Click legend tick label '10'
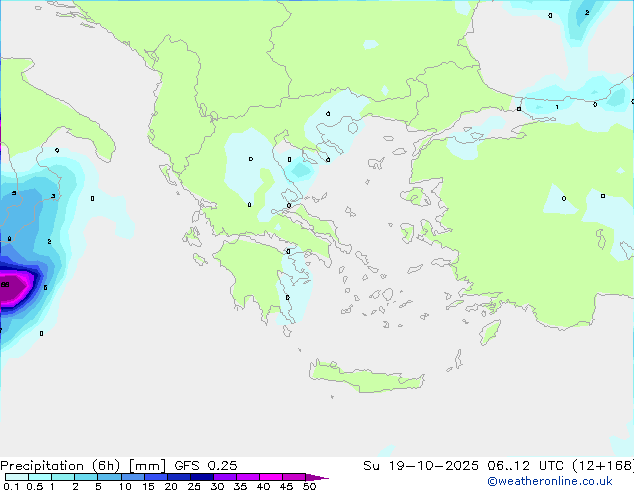Viewport: 634px width, 490px height. tap(125, 486)
